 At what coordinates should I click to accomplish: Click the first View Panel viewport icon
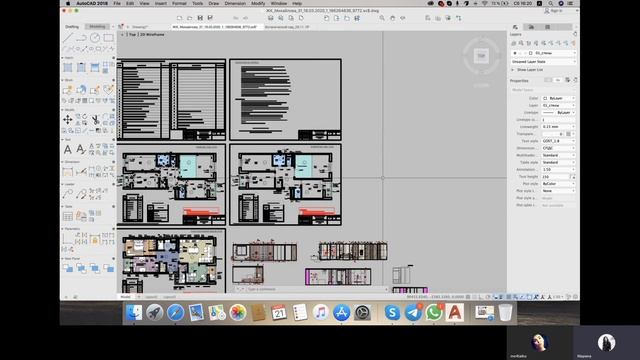point(68,268)
